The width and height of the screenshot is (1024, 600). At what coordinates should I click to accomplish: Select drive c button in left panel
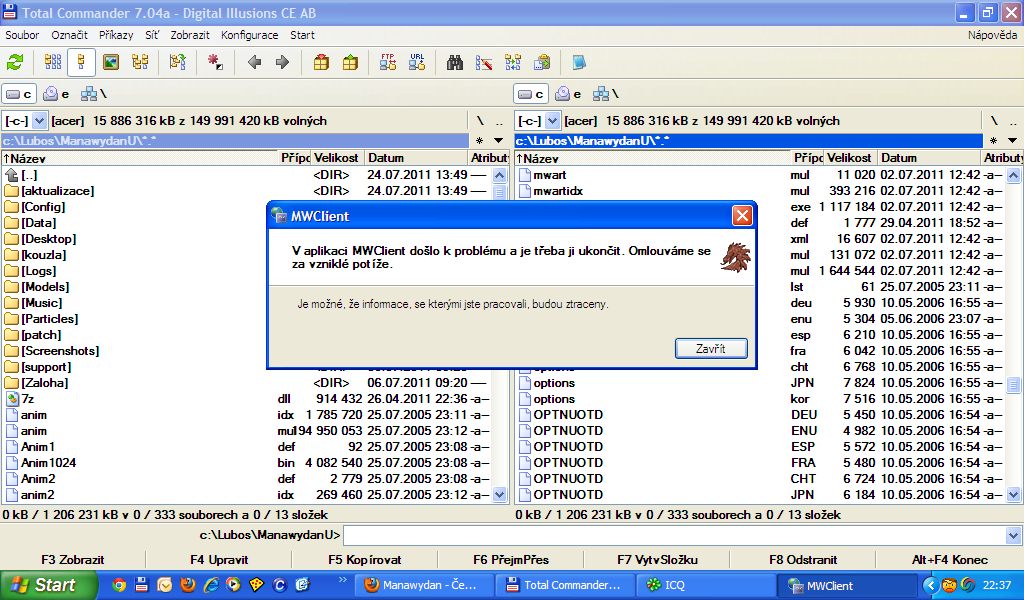tap(19, 95)
